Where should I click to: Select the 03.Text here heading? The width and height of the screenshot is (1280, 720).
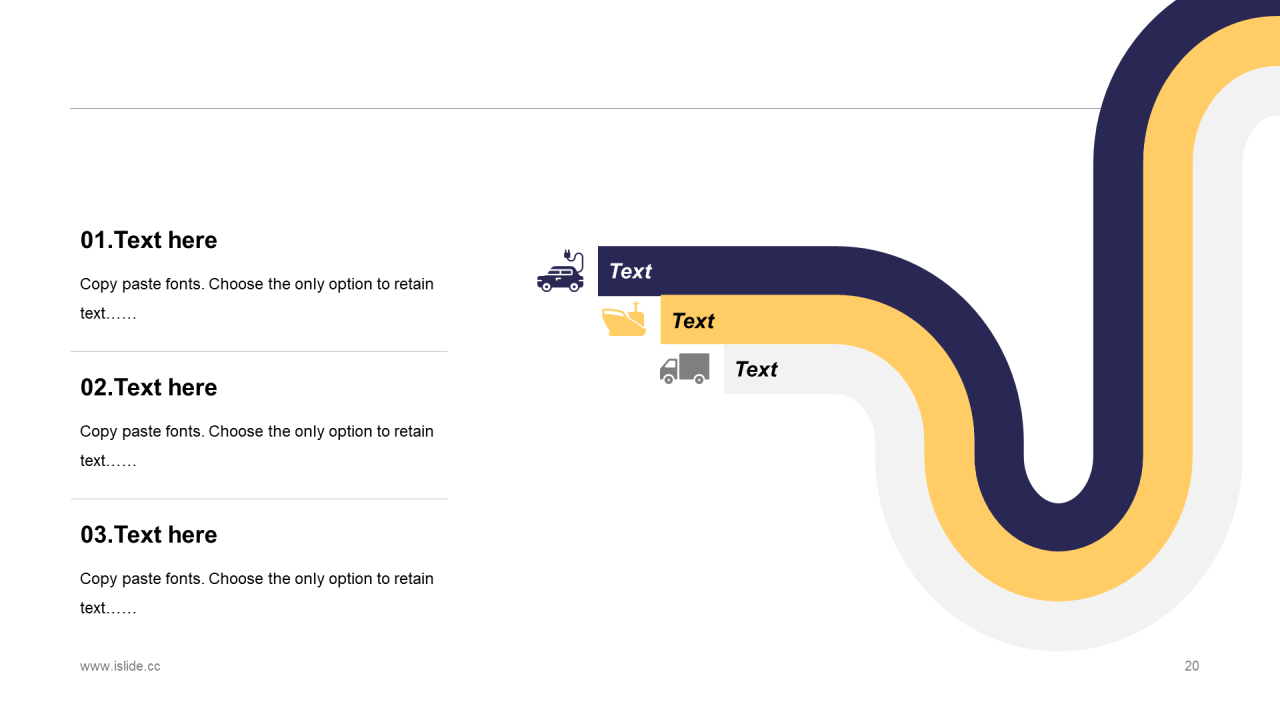pos(149,534)
